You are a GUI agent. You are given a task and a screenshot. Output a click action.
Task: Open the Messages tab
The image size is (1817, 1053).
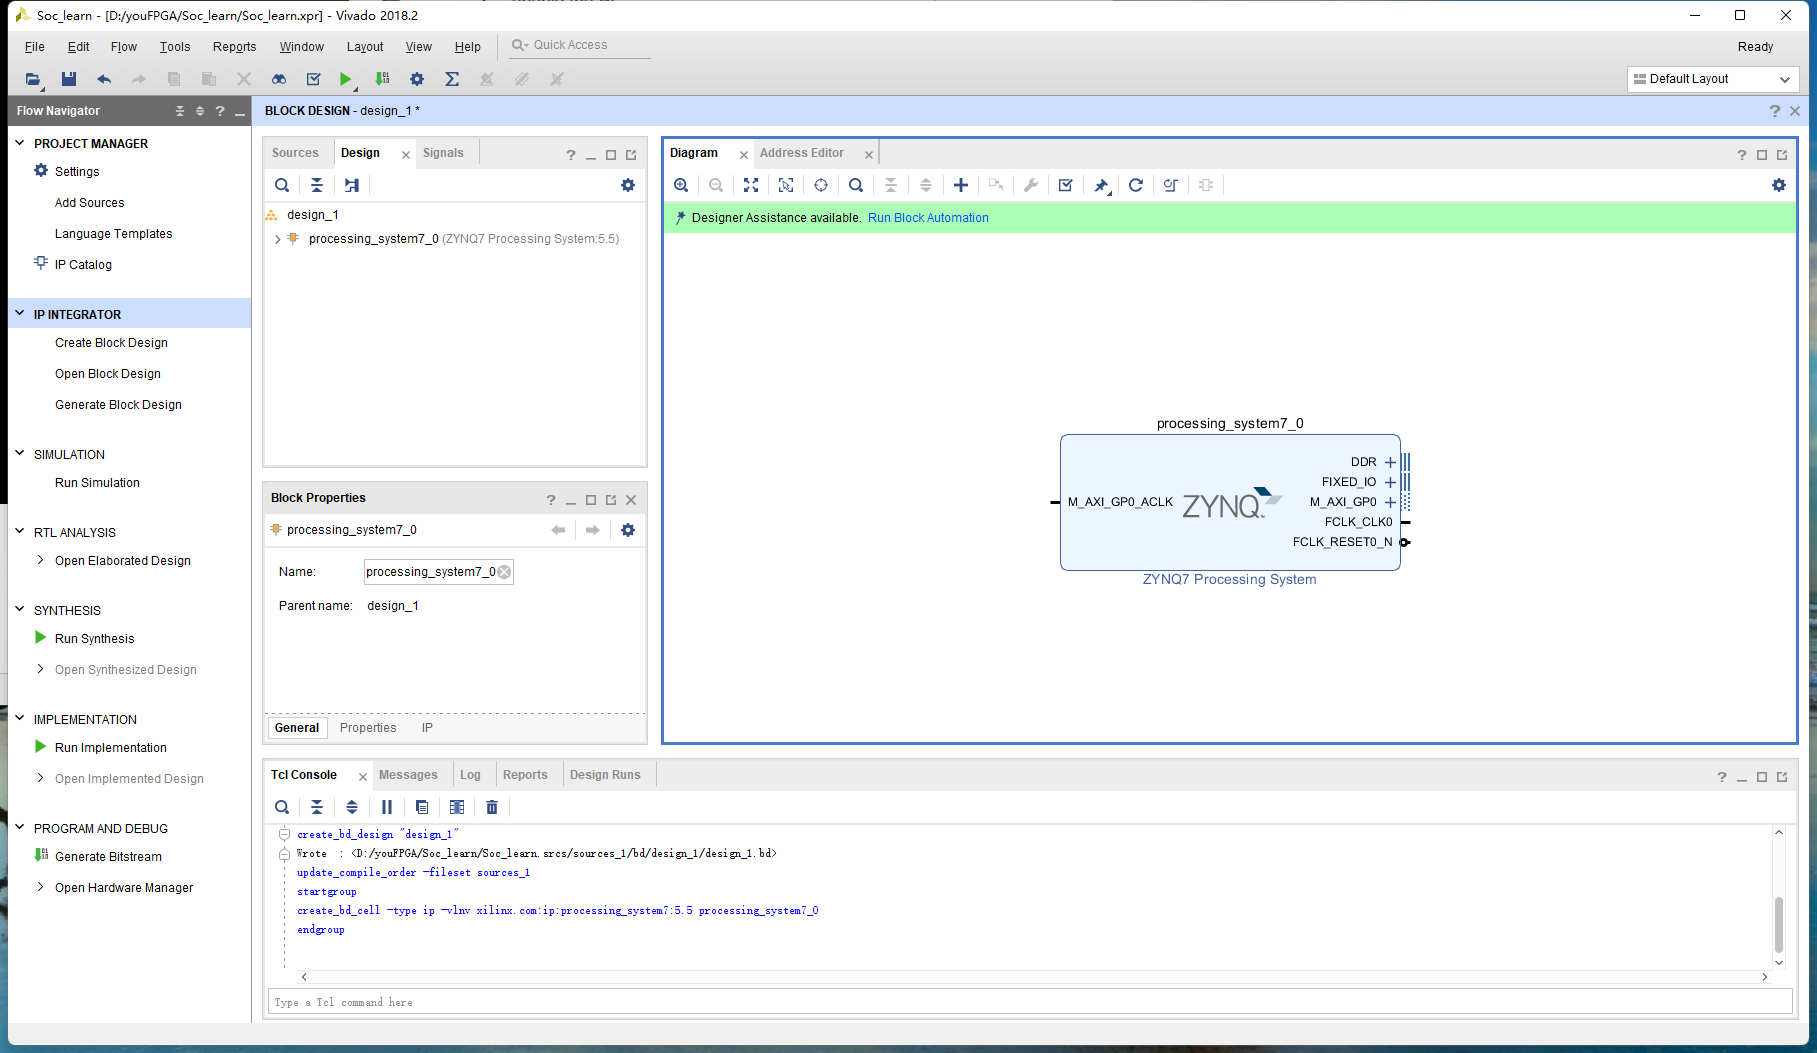[408, 775]
